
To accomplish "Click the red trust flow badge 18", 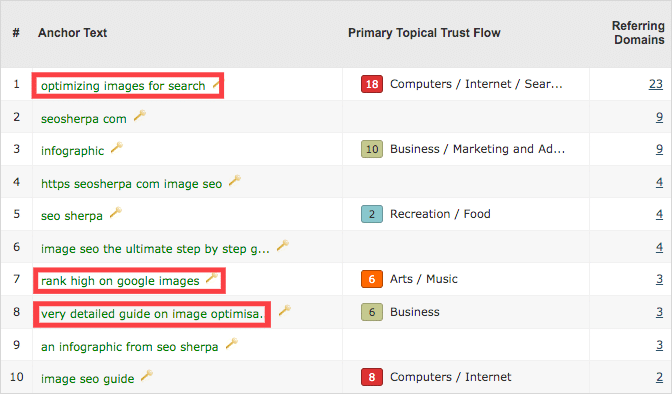I will pyautogui.click(x=372, y=84).
